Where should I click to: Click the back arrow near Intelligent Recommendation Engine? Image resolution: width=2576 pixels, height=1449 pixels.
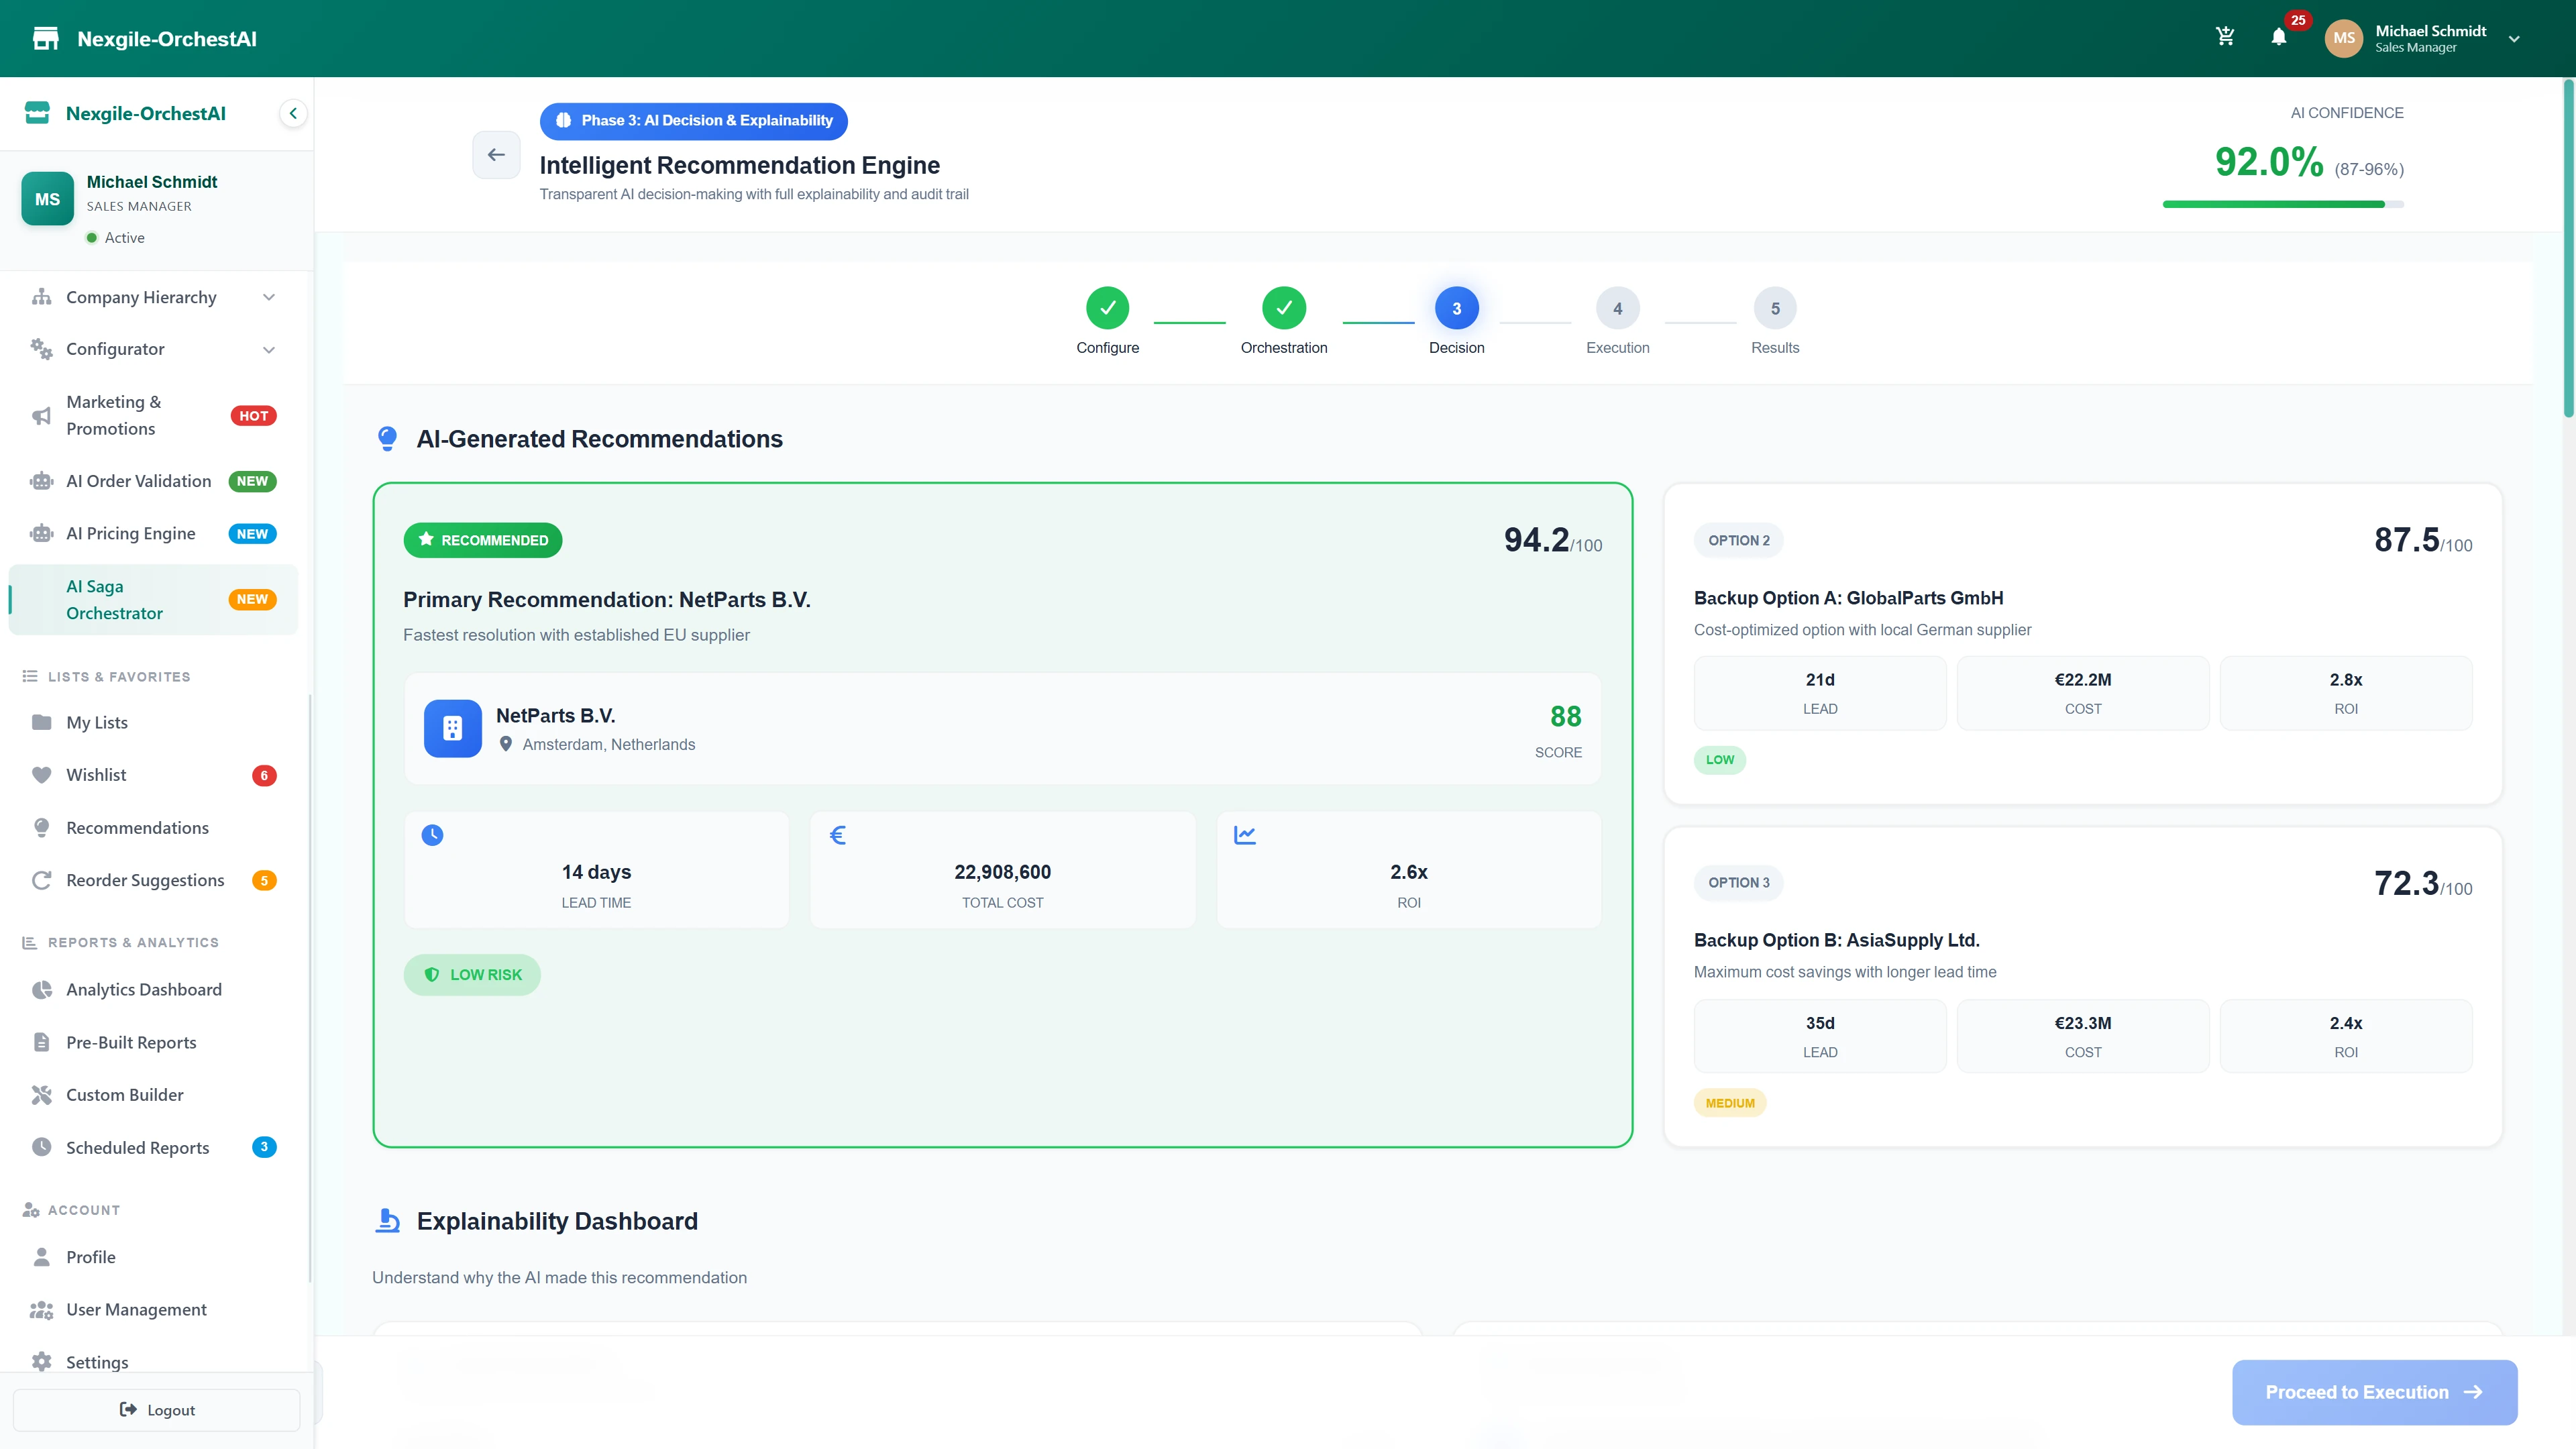496,154
